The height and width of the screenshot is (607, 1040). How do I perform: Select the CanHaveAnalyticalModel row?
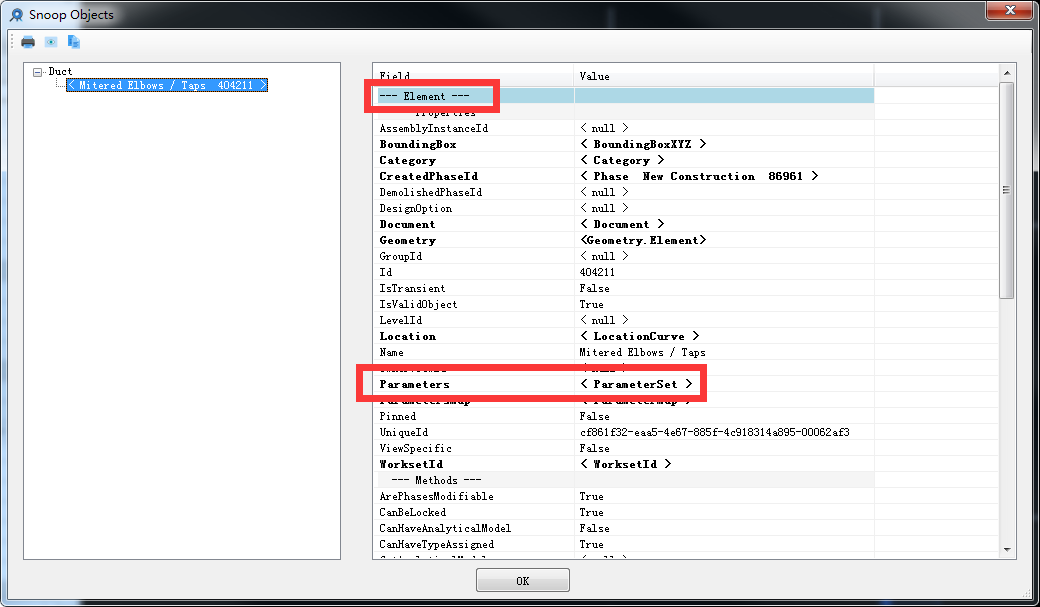click(x=623, y=528)
